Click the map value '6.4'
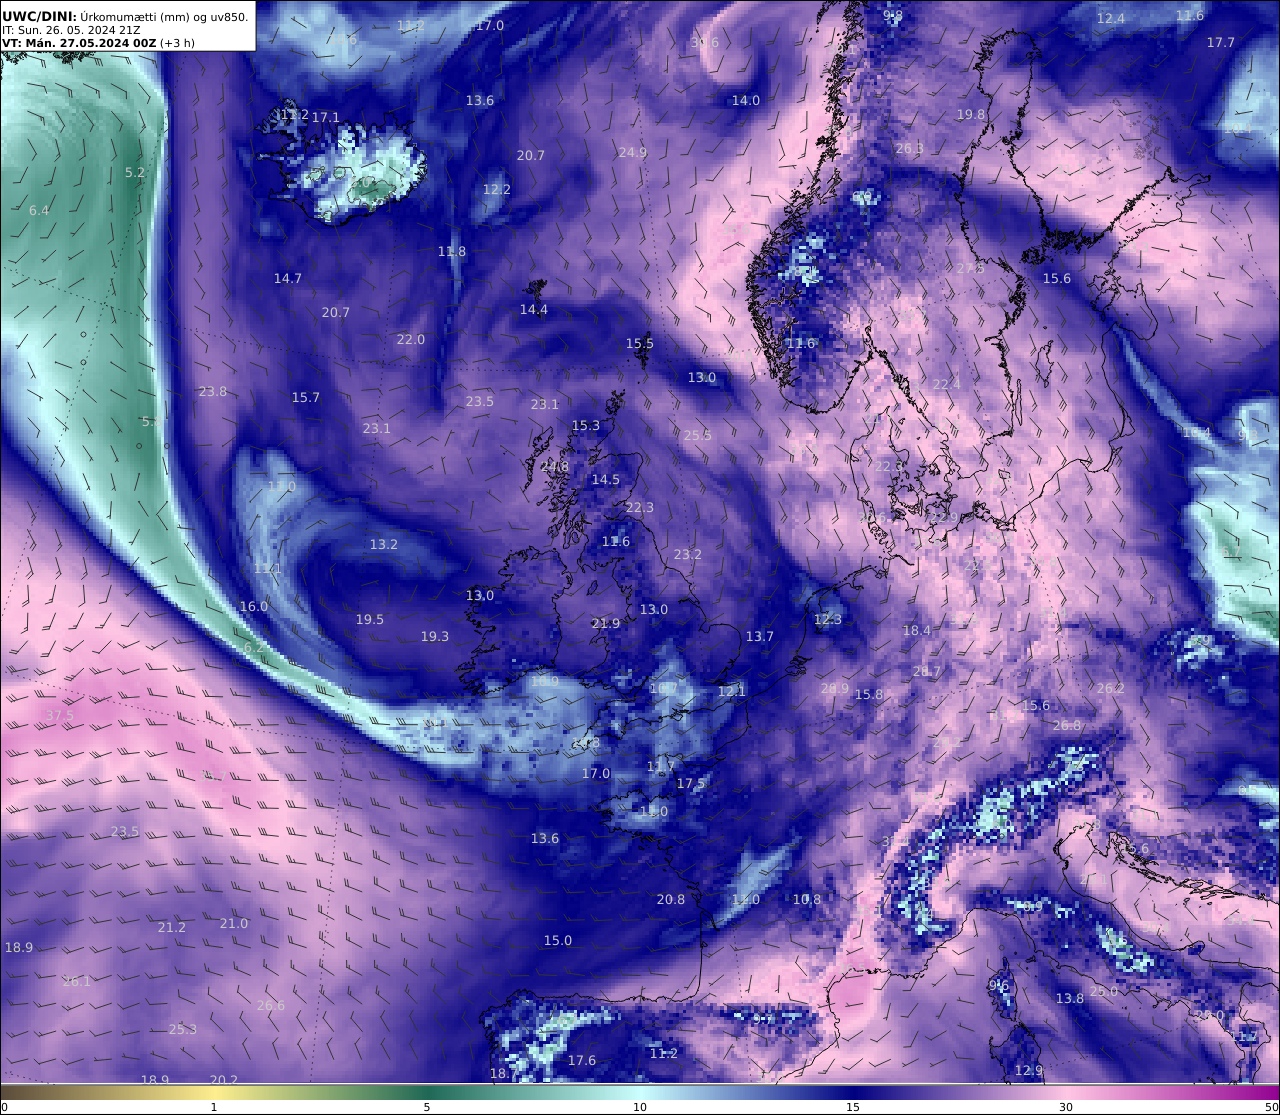 pyautogui.click(x=39, y=210)
